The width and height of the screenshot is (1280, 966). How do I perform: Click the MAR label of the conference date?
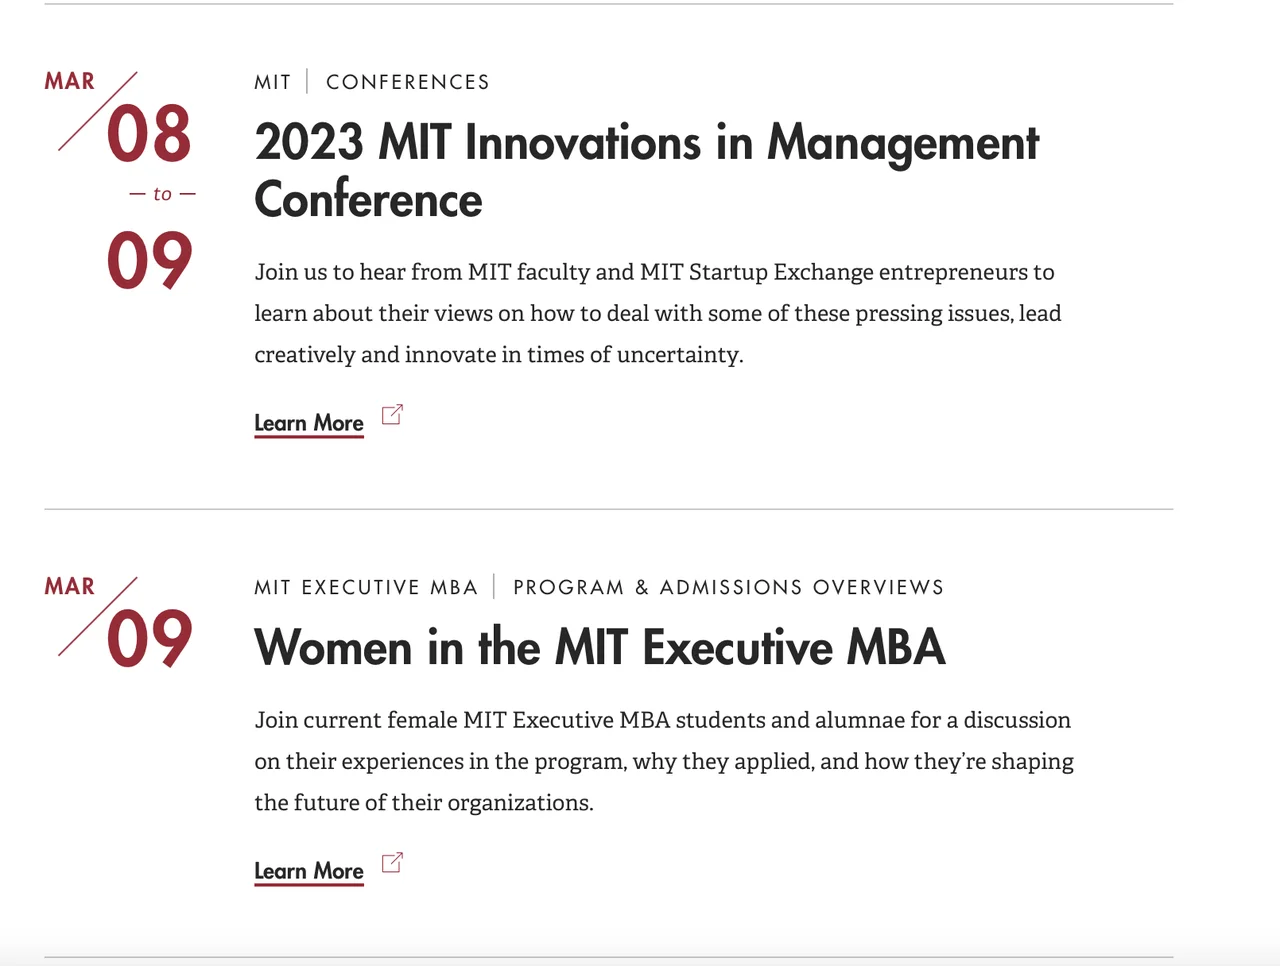tap(69, 81)
